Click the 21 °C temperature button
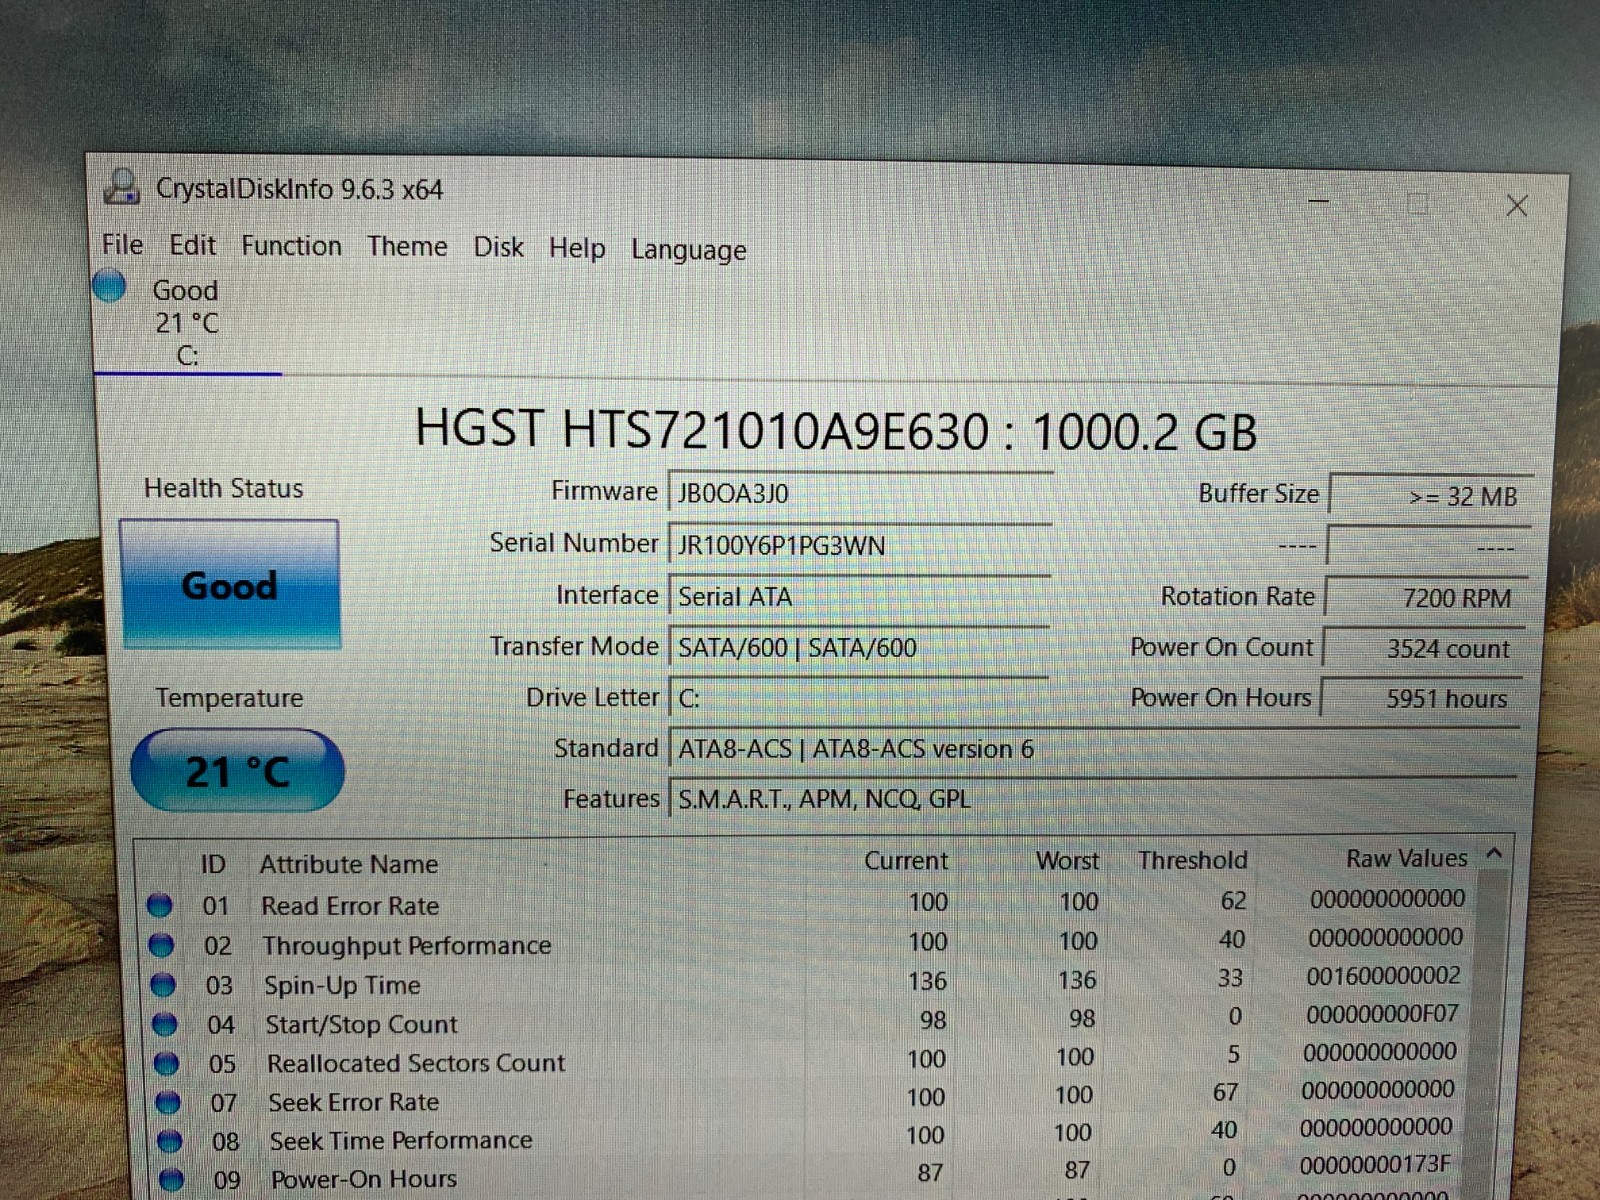 click(x=237, y=771)
